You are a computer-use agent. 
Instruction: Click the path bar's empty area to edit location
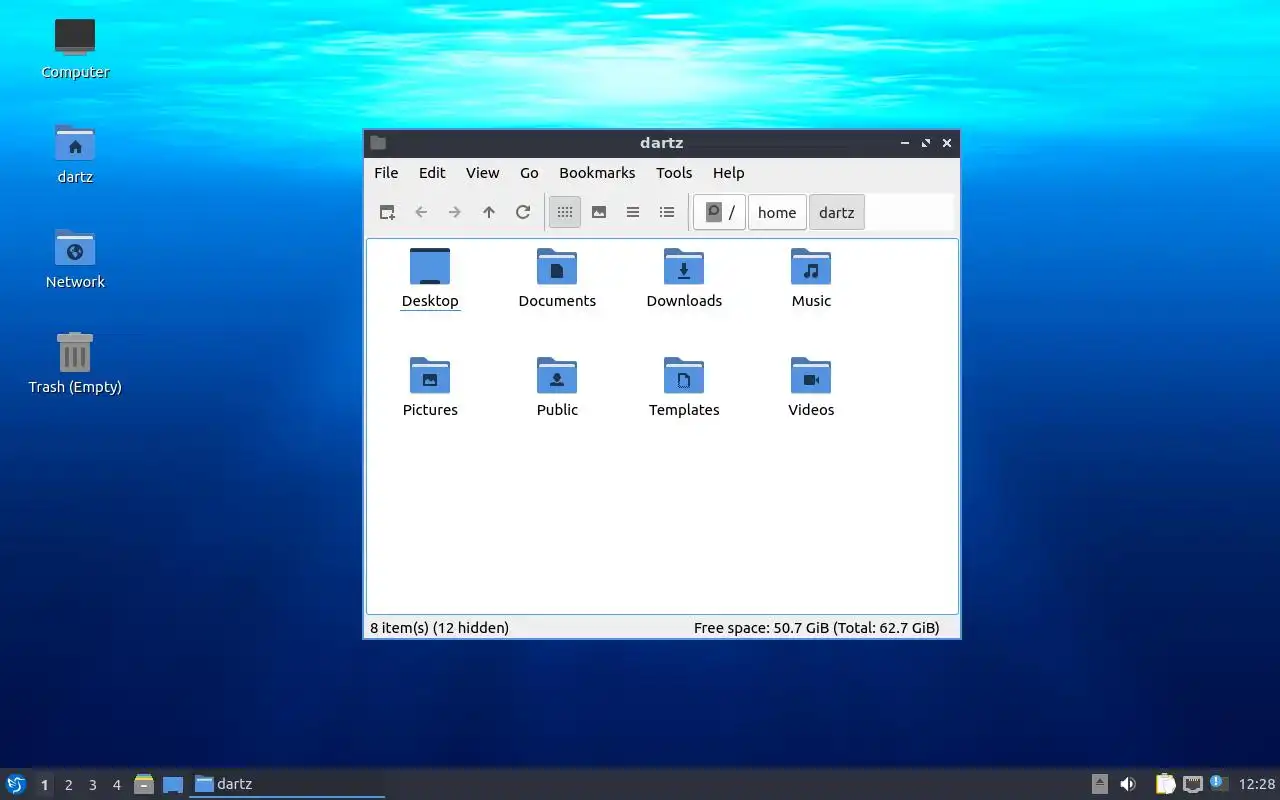coord(909,212)
